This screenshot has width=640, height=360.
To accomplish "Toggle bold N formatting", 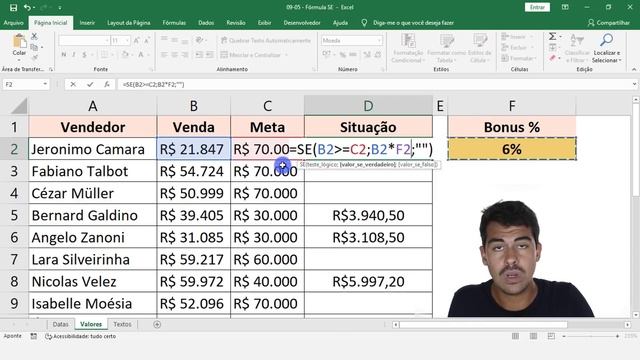I will click(x=64, y=55).
